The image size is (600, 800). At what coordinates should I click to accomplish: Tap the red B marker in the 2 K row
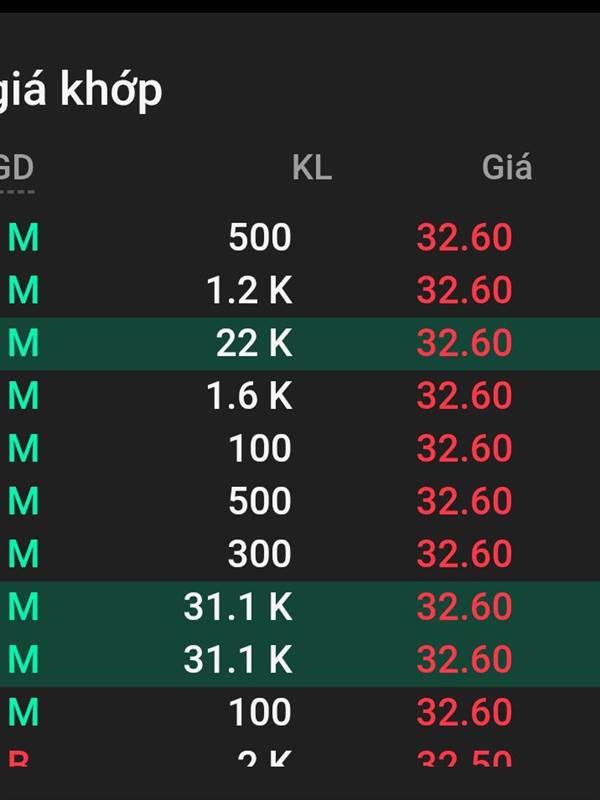coord(18,758)
